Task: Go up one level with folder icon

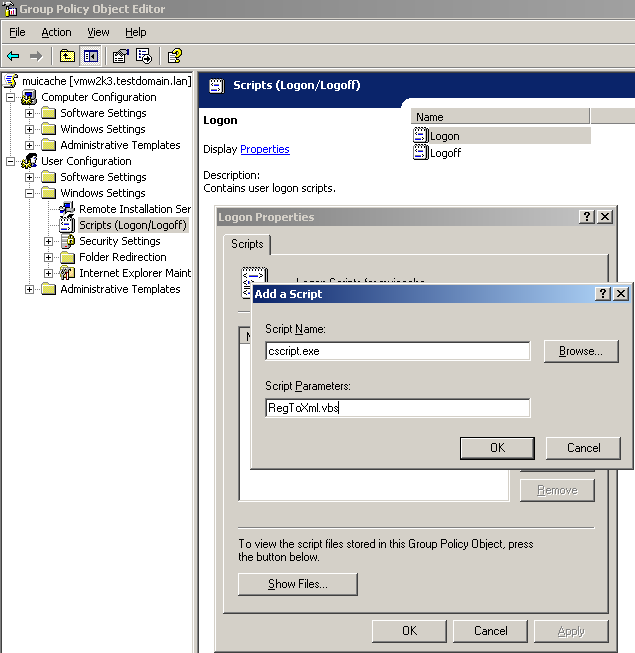Action: pos(67,56)
